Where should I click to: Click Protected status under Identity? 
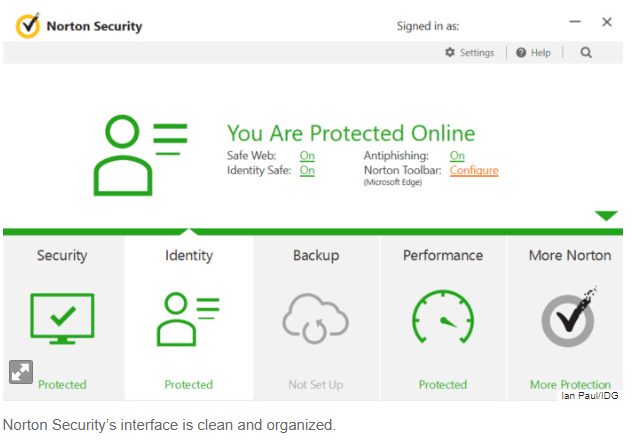click(188, 385)
